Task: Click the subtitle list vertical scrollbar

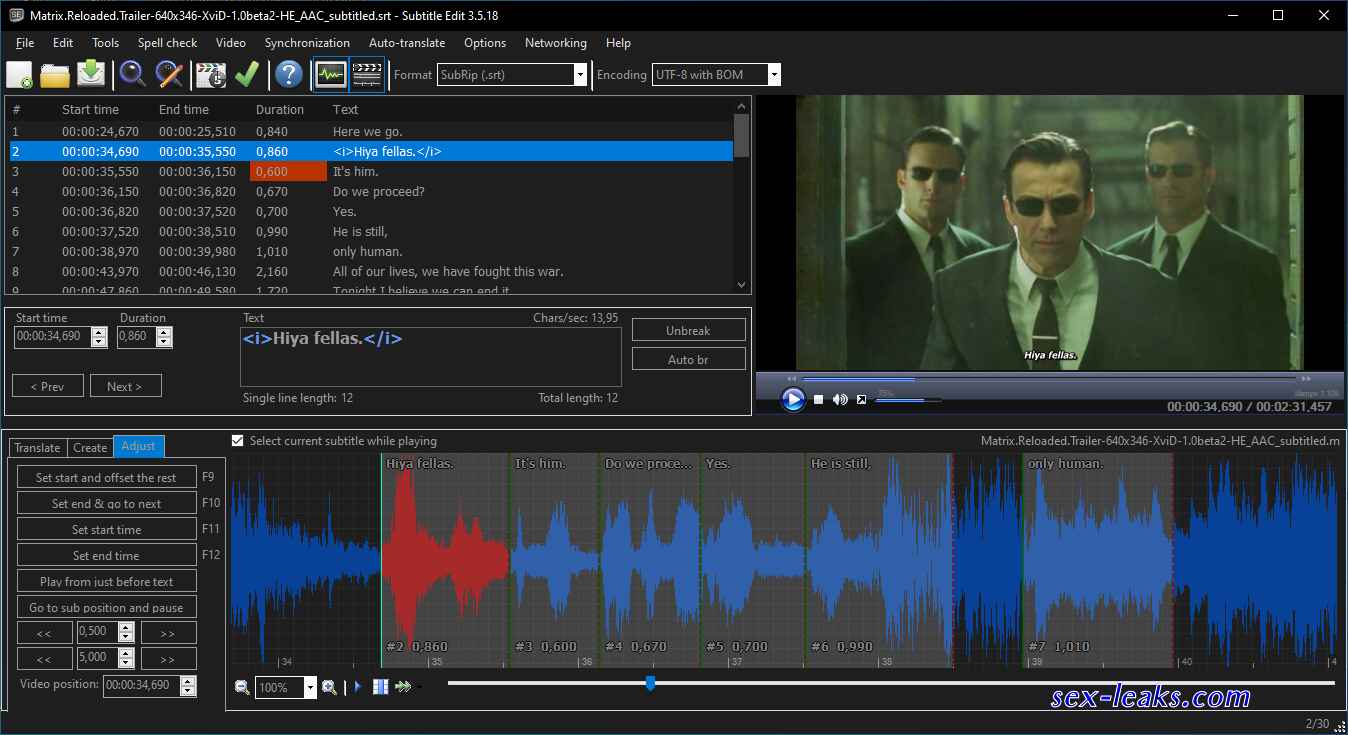Action: [x=741, y=195]
